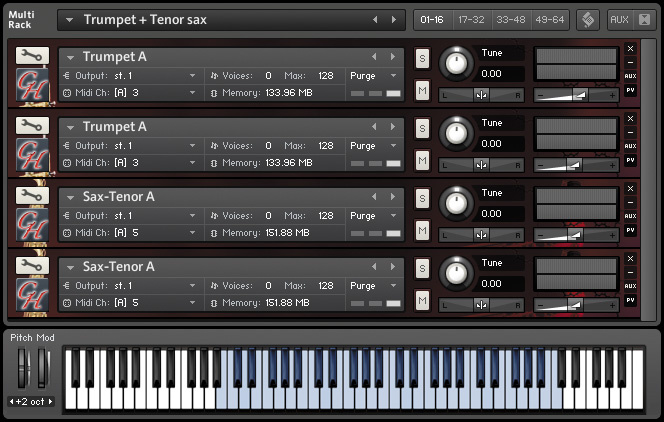Go to previous preset on first Sax-Tenor A

click(x=374, y=196)
